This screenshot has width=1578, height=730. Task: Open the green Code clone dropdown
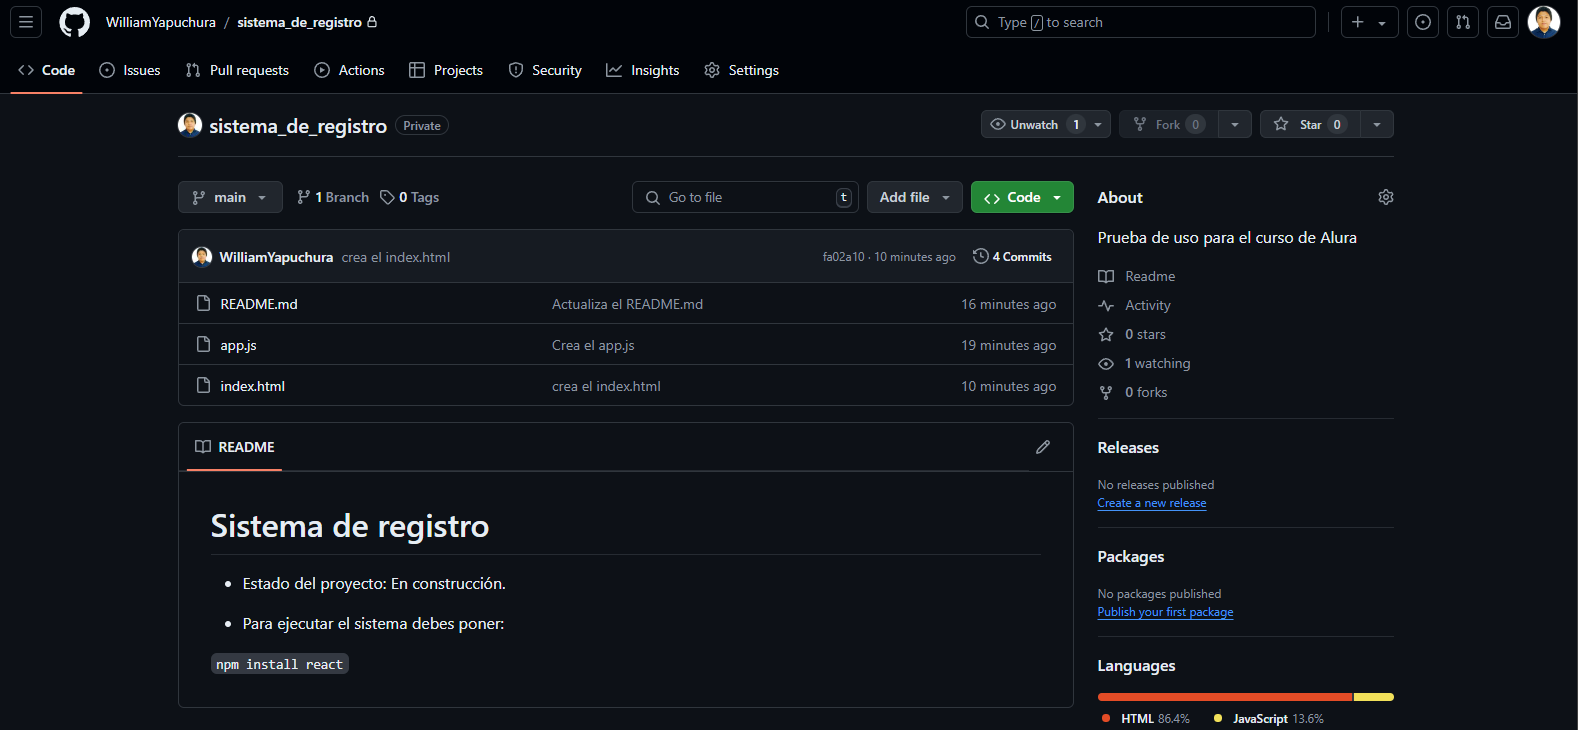[1022, 197]
